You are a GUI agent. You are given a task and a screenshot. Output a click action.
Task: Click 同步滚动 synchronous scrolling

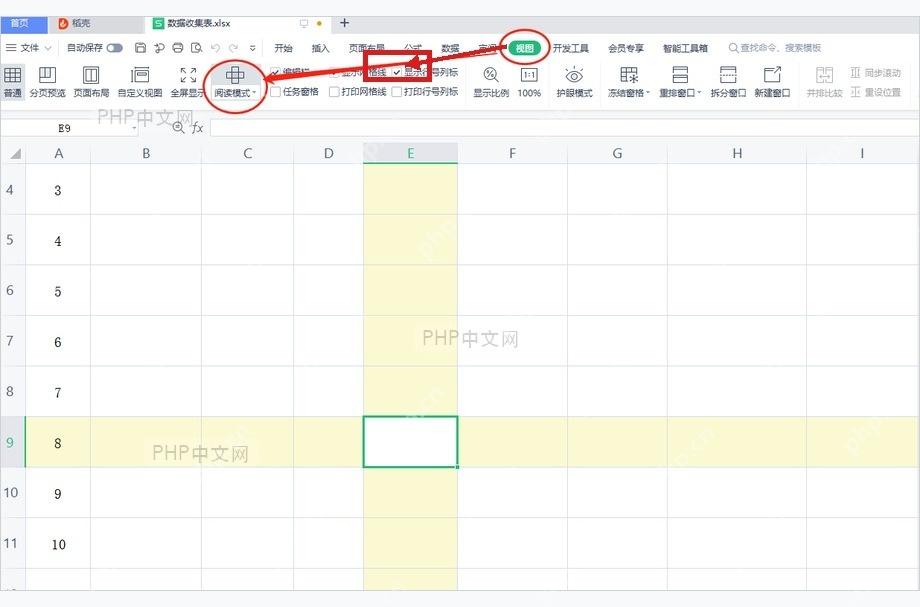[x=875, y=73]
